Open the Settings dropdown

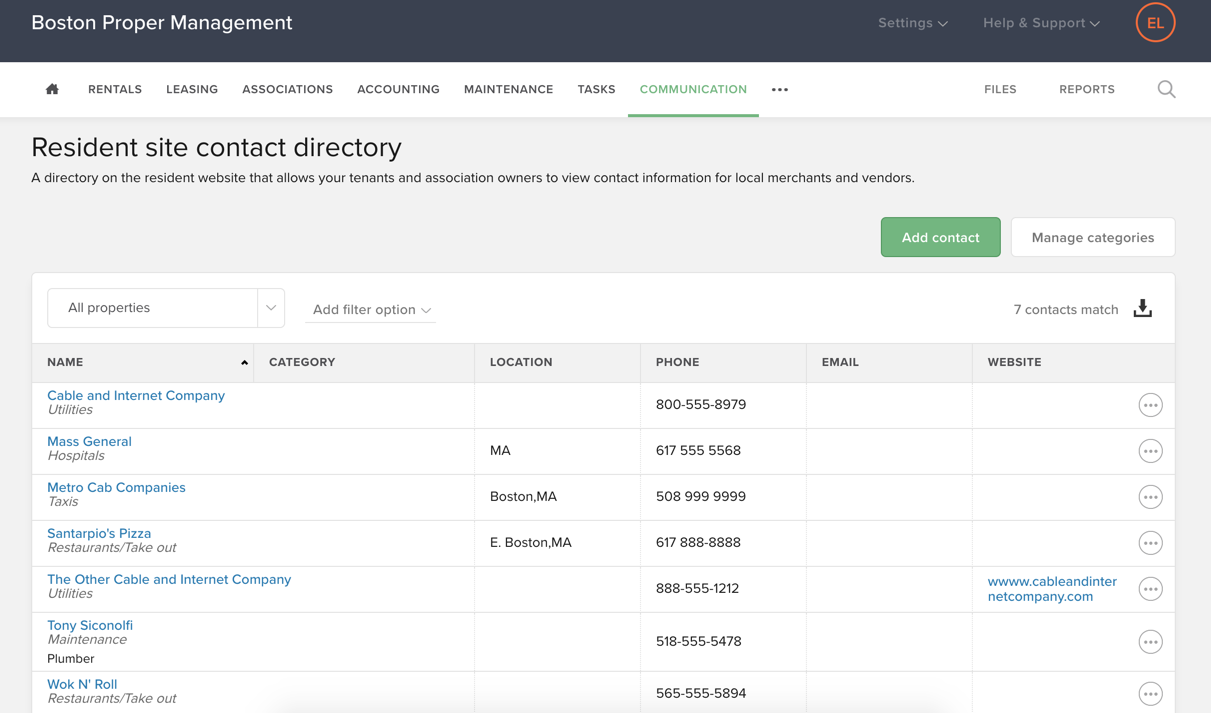click(911, 22)
